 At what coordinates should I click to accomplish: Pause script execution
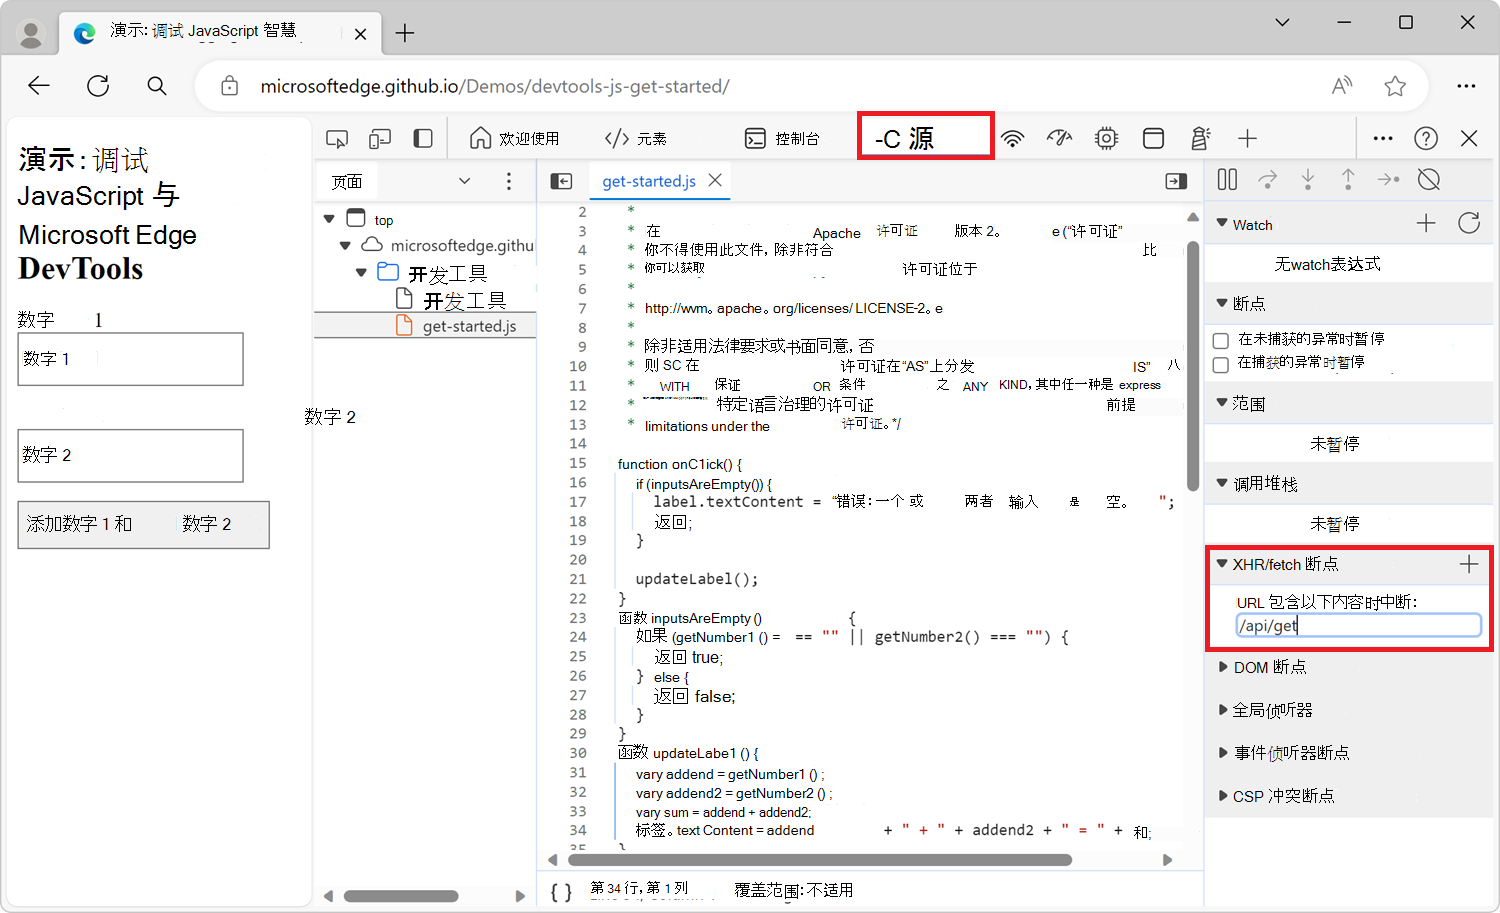click(x=1227, y=179)
